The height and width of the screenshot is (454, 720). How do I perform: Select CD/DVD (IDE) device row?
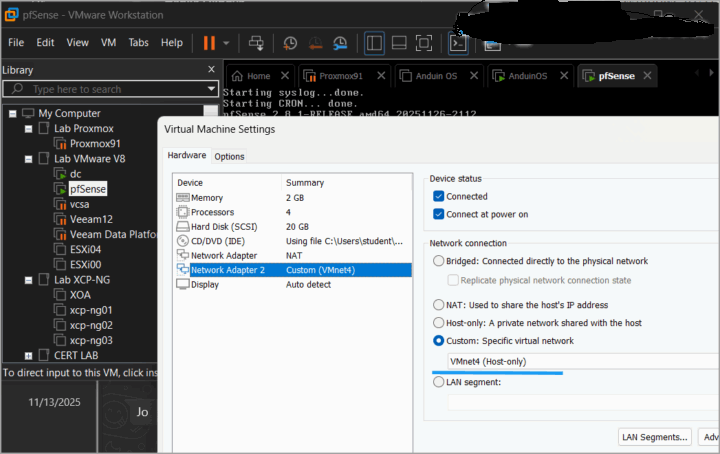click(292, 241)
